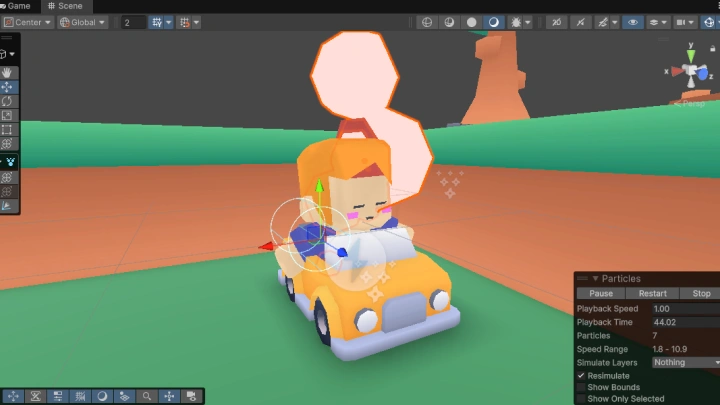This screenshot has width=720, height=405.
Task: Toggle the grid plane overlay button in bottom bar
Action: click(x=124, y=396)
